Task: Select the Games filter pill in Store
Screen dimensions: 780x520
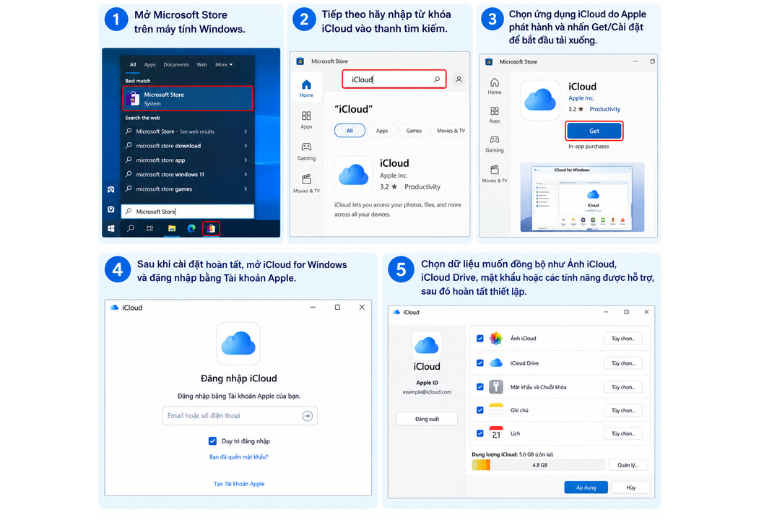Action: pos(413,130)
